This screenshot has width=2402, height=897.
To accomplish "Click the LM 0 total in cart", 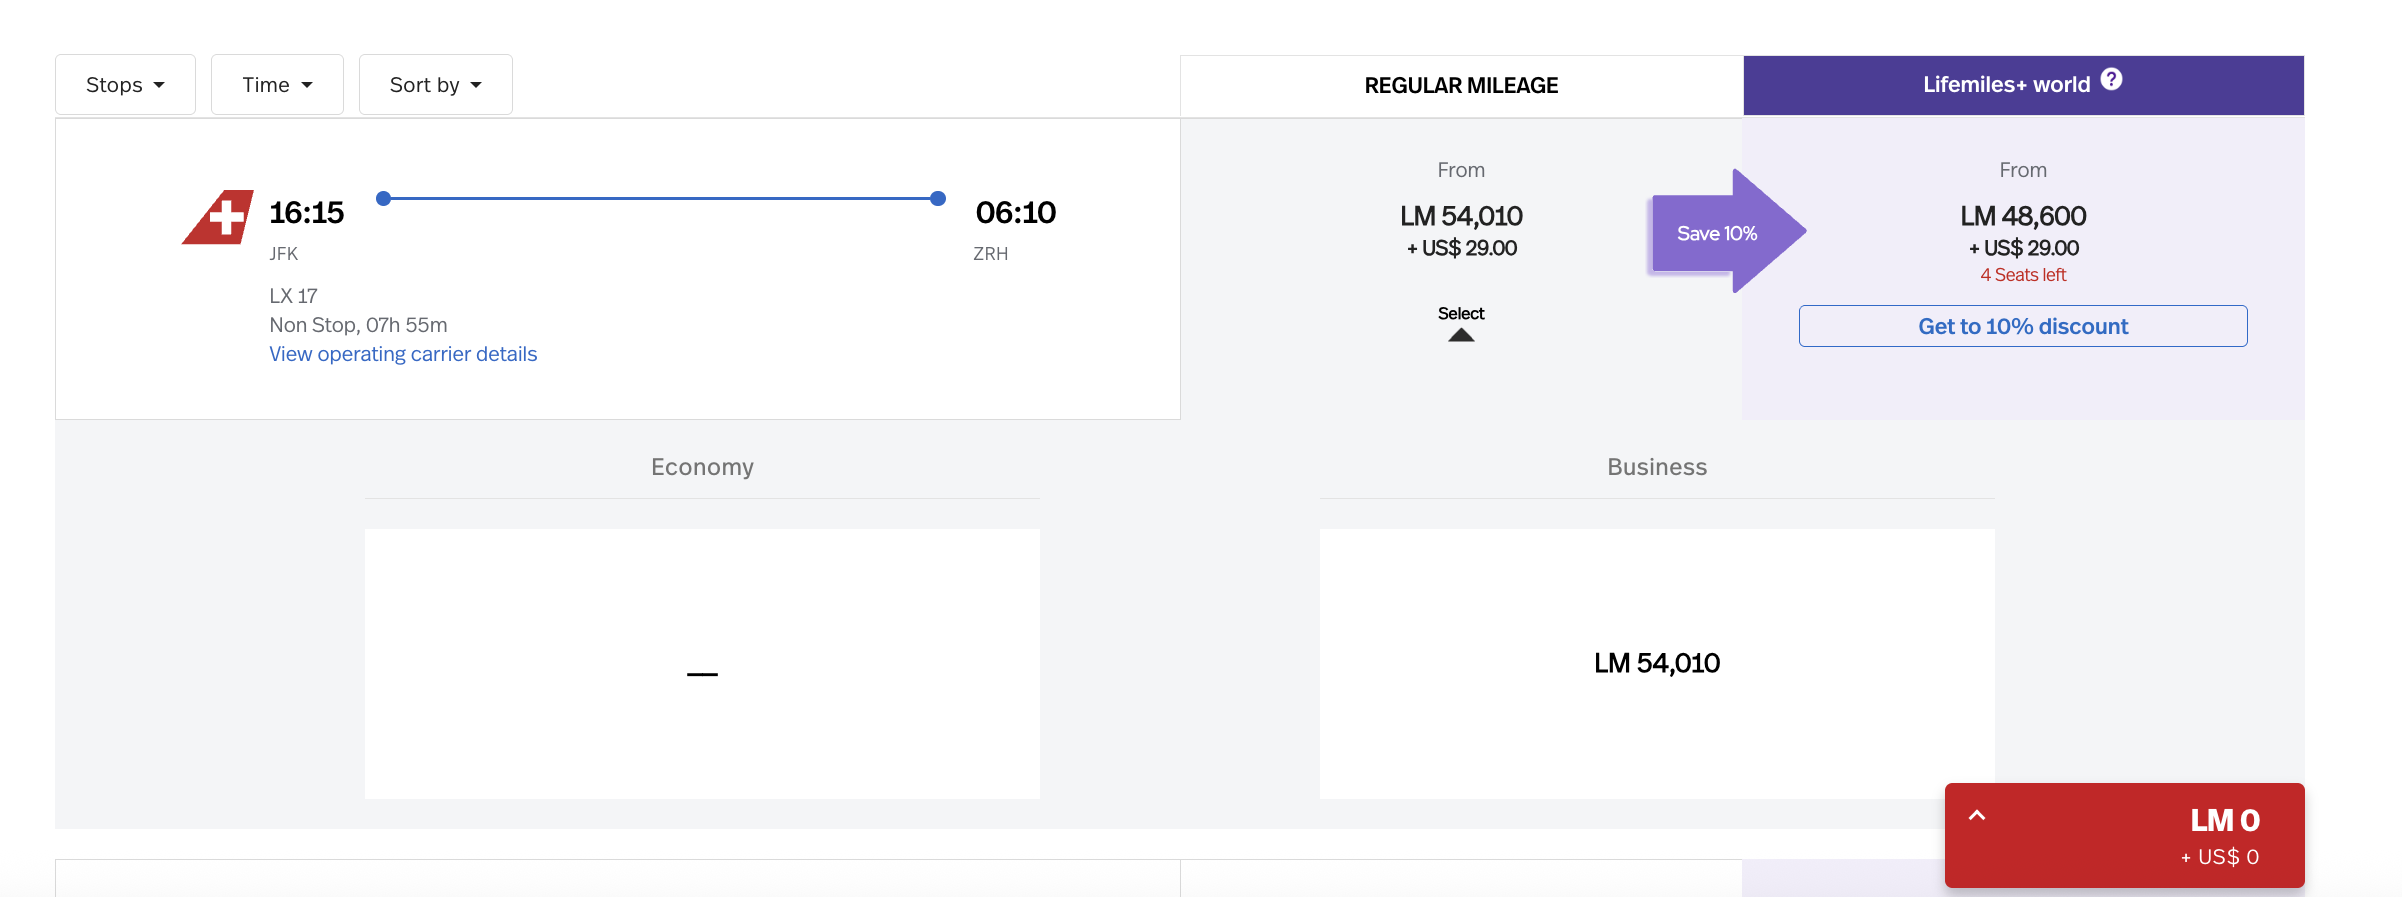I will (x=2224, y=820).
